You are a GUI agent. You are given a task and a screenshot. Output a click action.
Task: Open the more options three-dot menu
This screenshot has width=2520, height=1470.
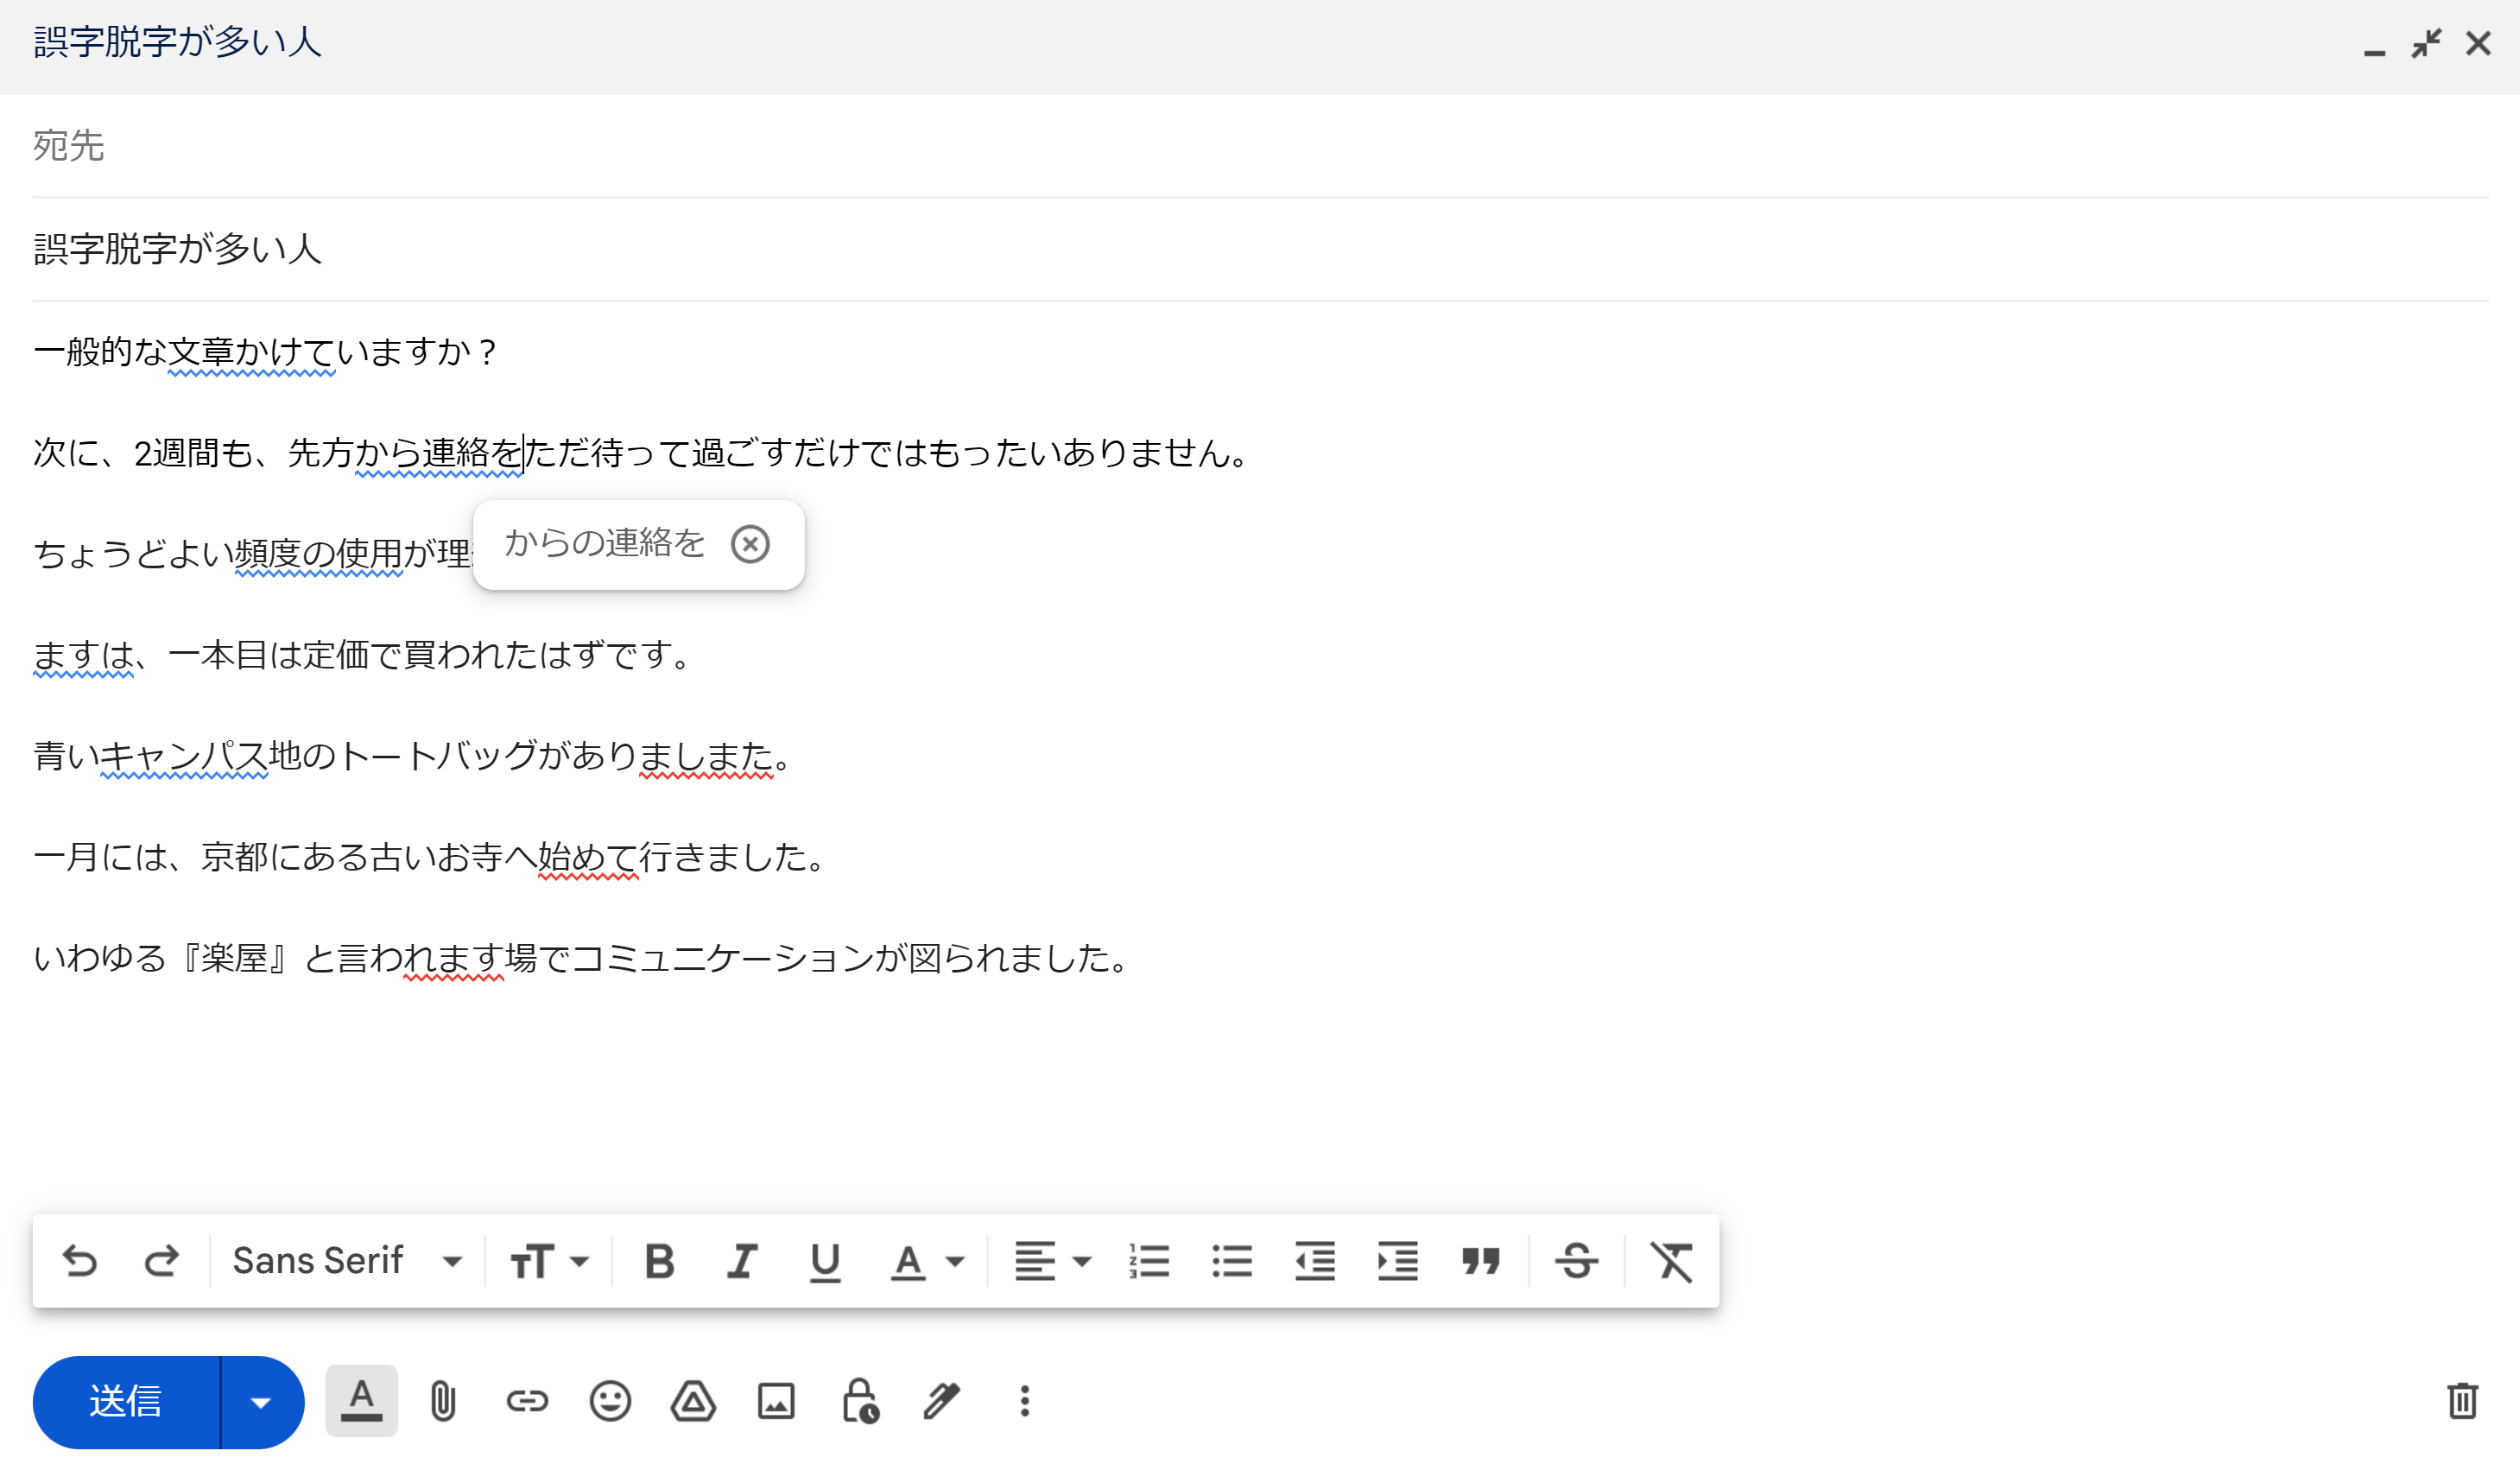click(1024, 1401)
